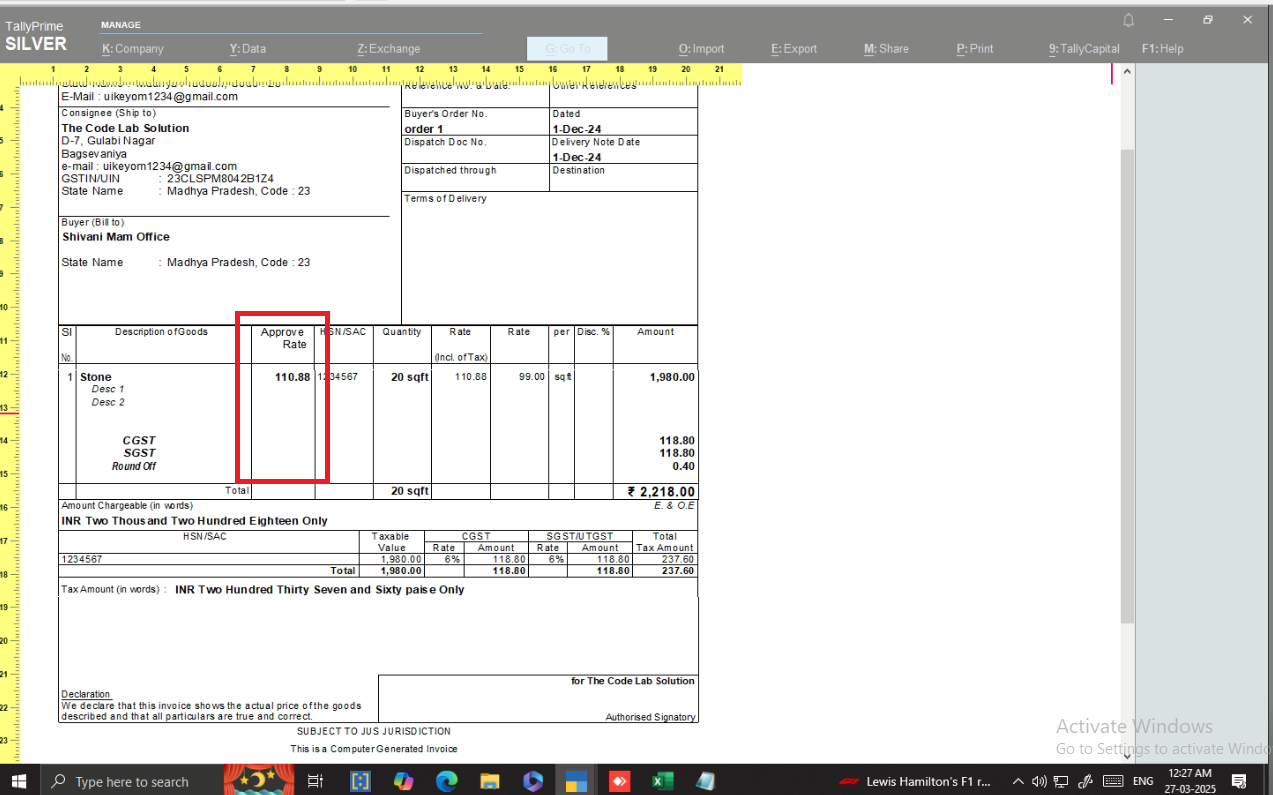Open File Explorer from the taskbar
Viewport: 1273px width, 795px height.
(489, 781)
